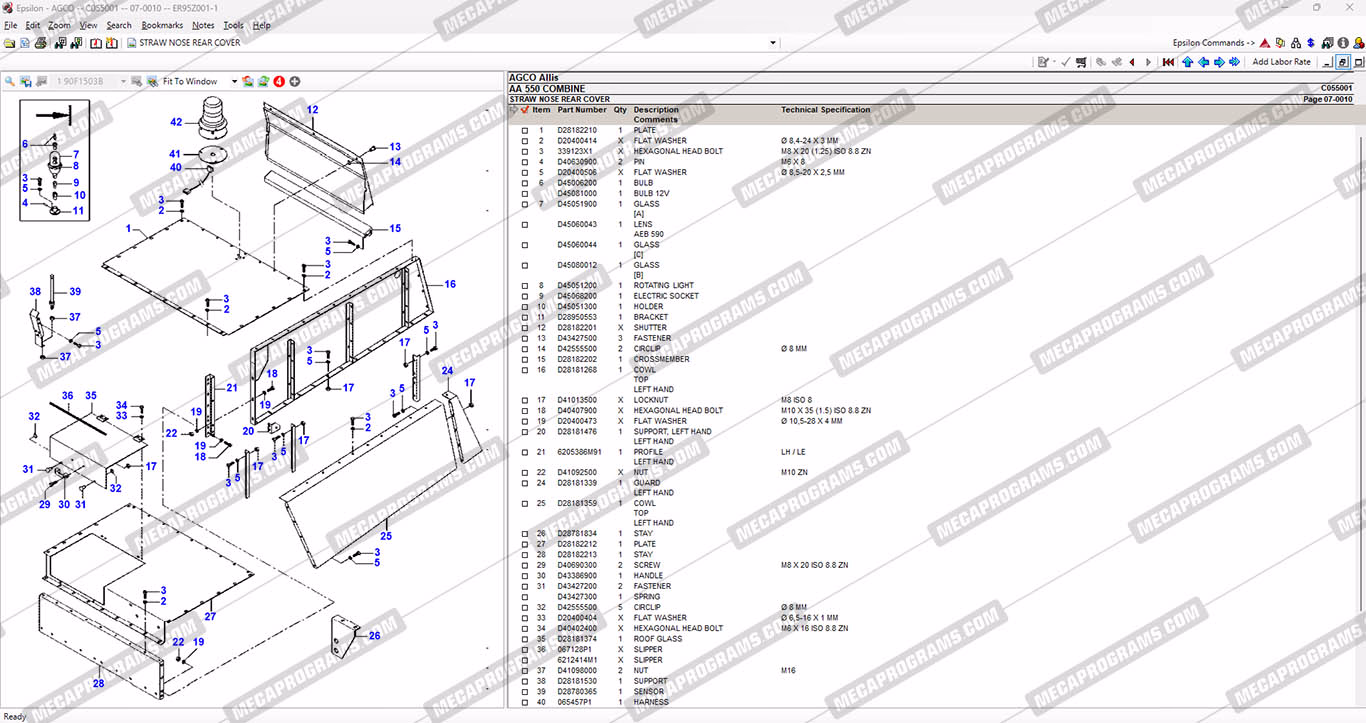Click the blue dollar sign icon
Screen dimensions: 1366x723
[x=1310, y=43]
